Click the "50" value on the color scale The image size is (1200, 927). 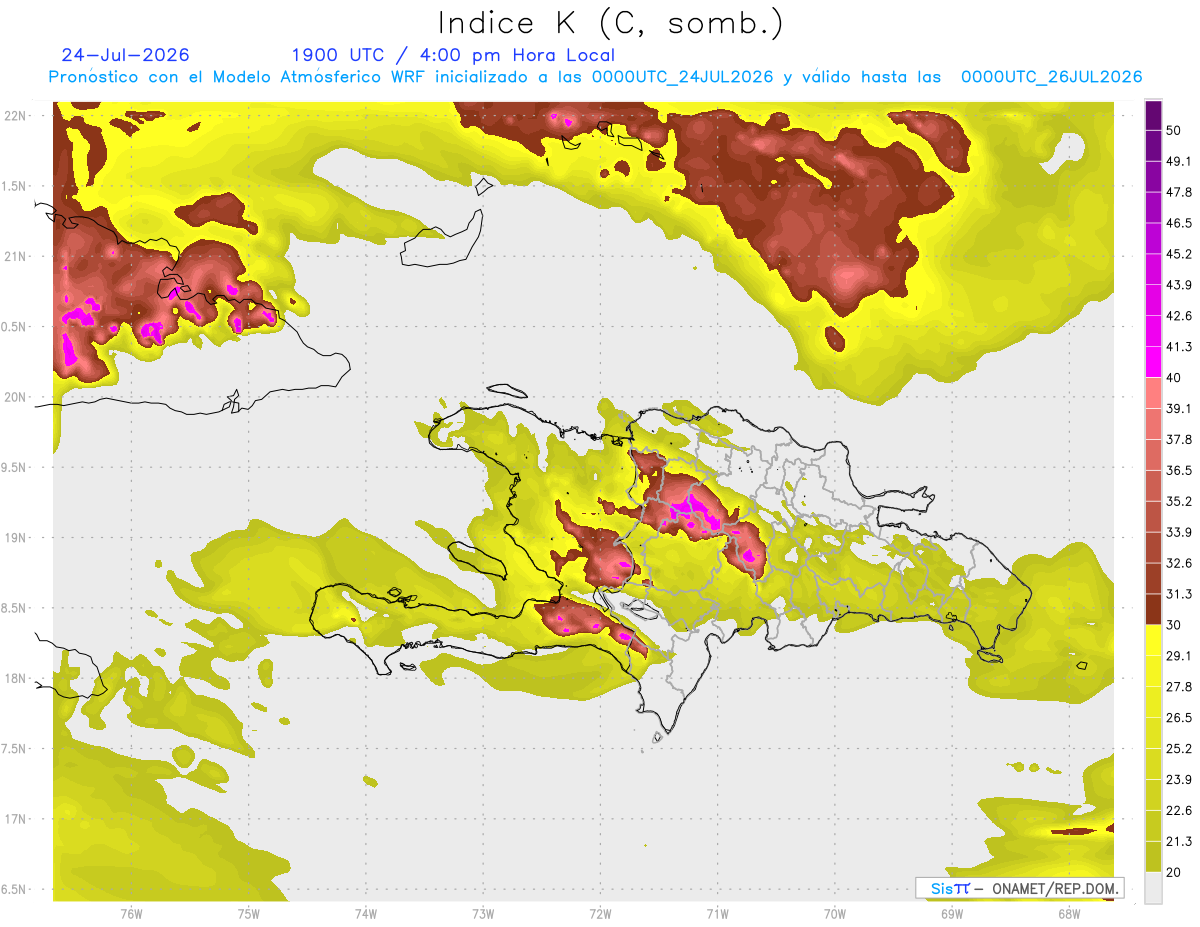pos(1174,130)
